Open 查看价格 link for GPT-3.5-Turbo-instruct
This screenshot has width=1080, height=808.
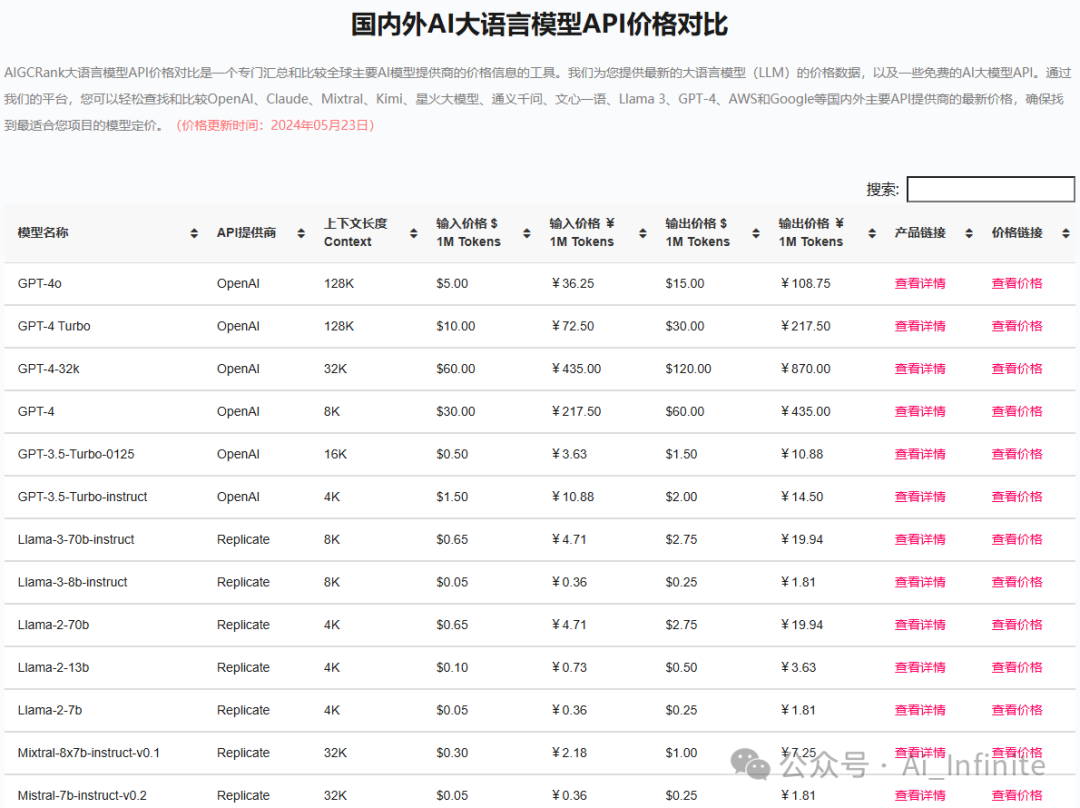click(x=1017, y=497)
